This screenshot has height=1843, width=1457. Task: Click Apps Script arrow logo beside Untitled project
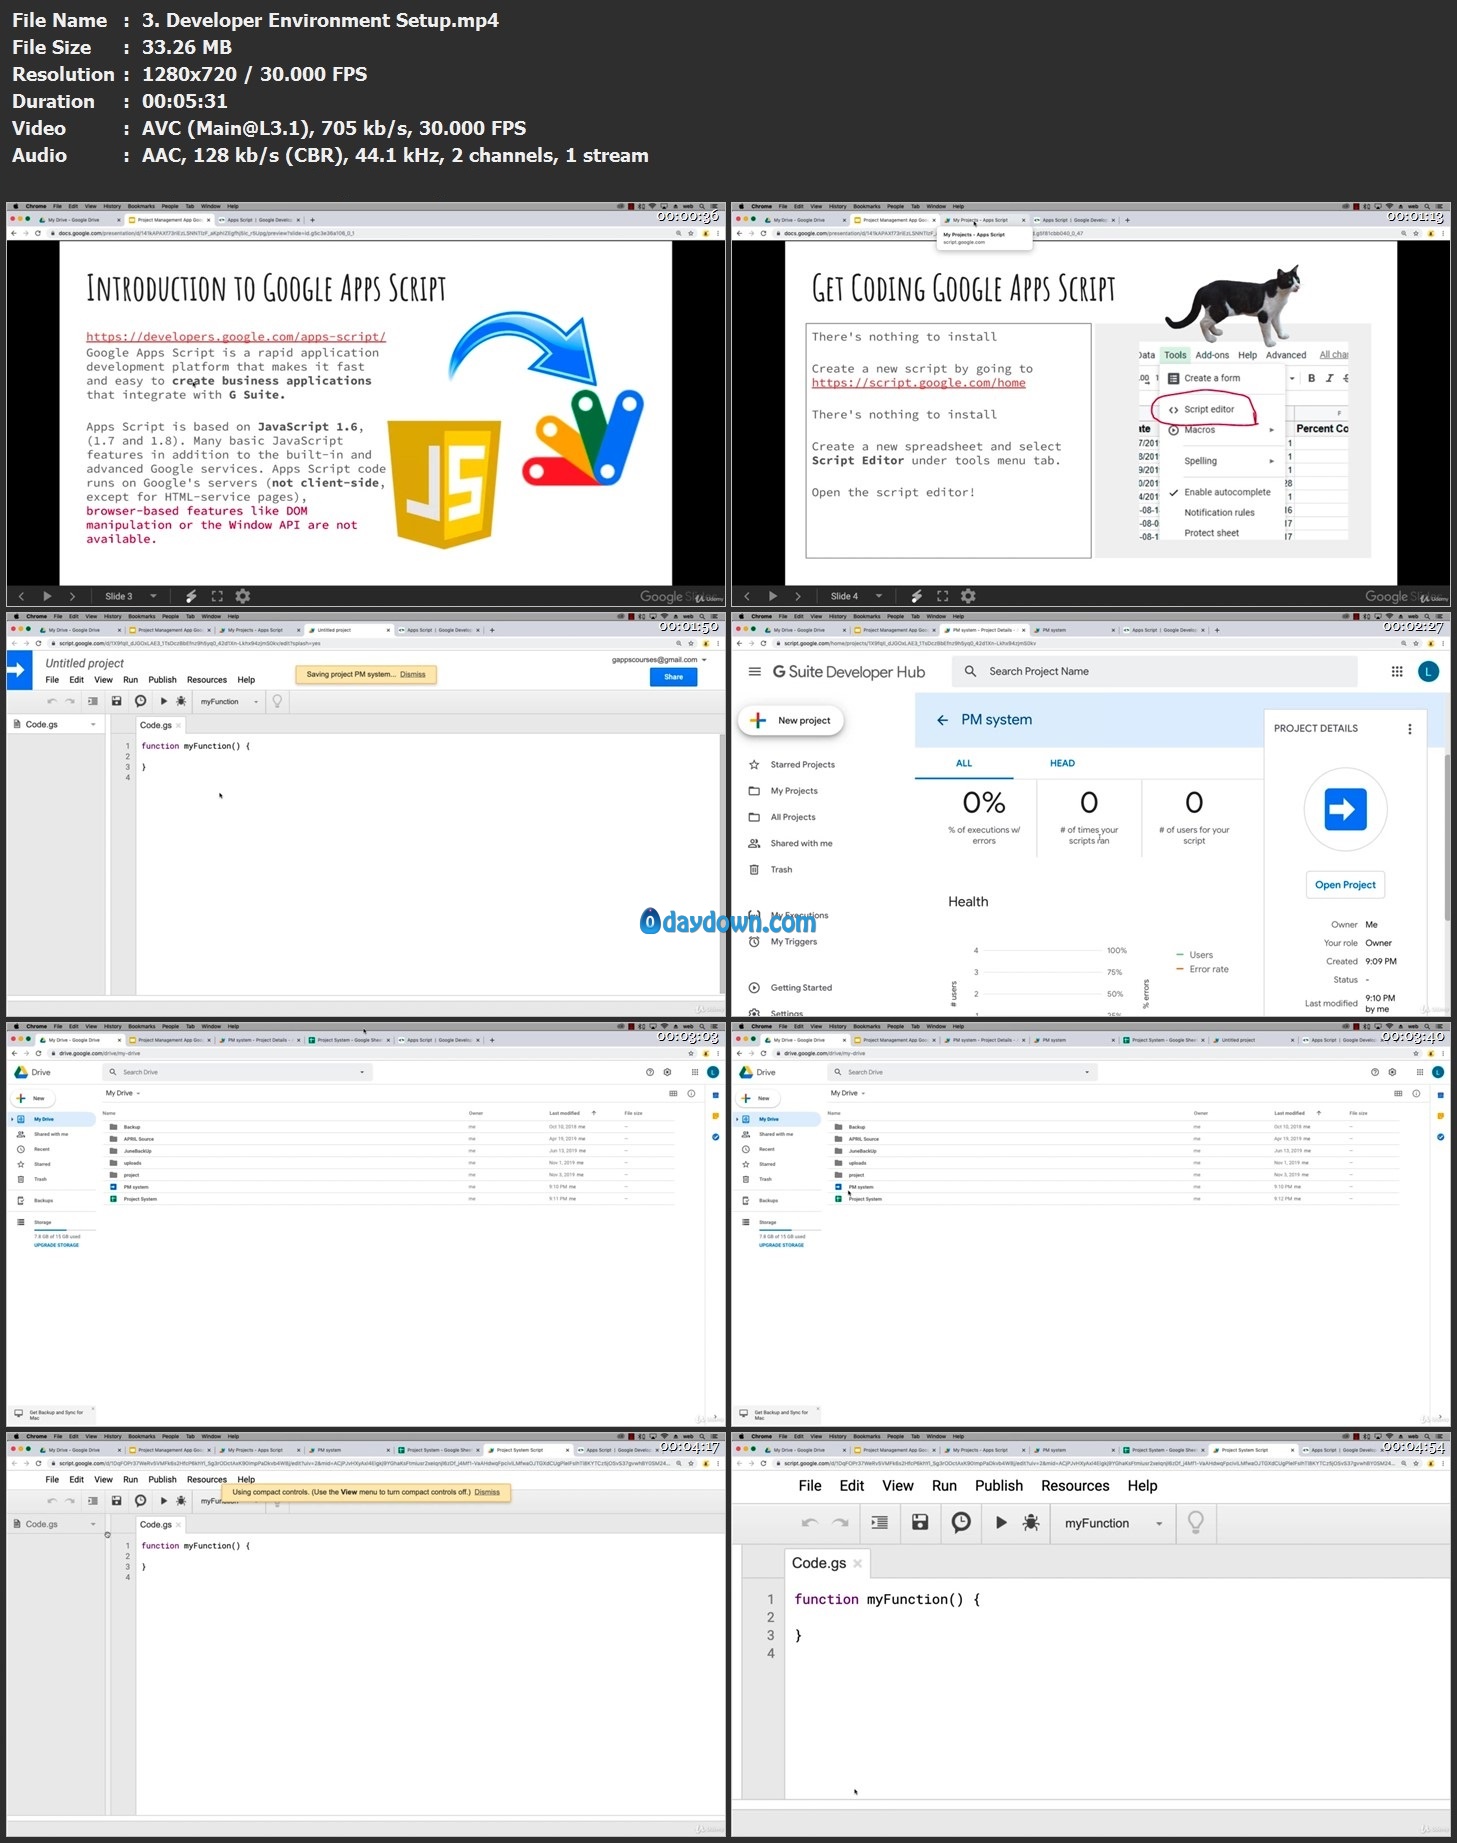coord(19,670)
